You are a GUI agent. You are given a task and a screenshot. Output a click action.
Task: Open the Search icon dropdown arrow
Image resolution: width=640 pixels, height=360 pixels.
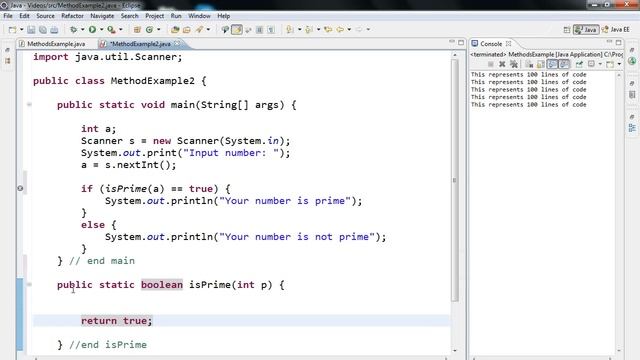coord(208,29)
